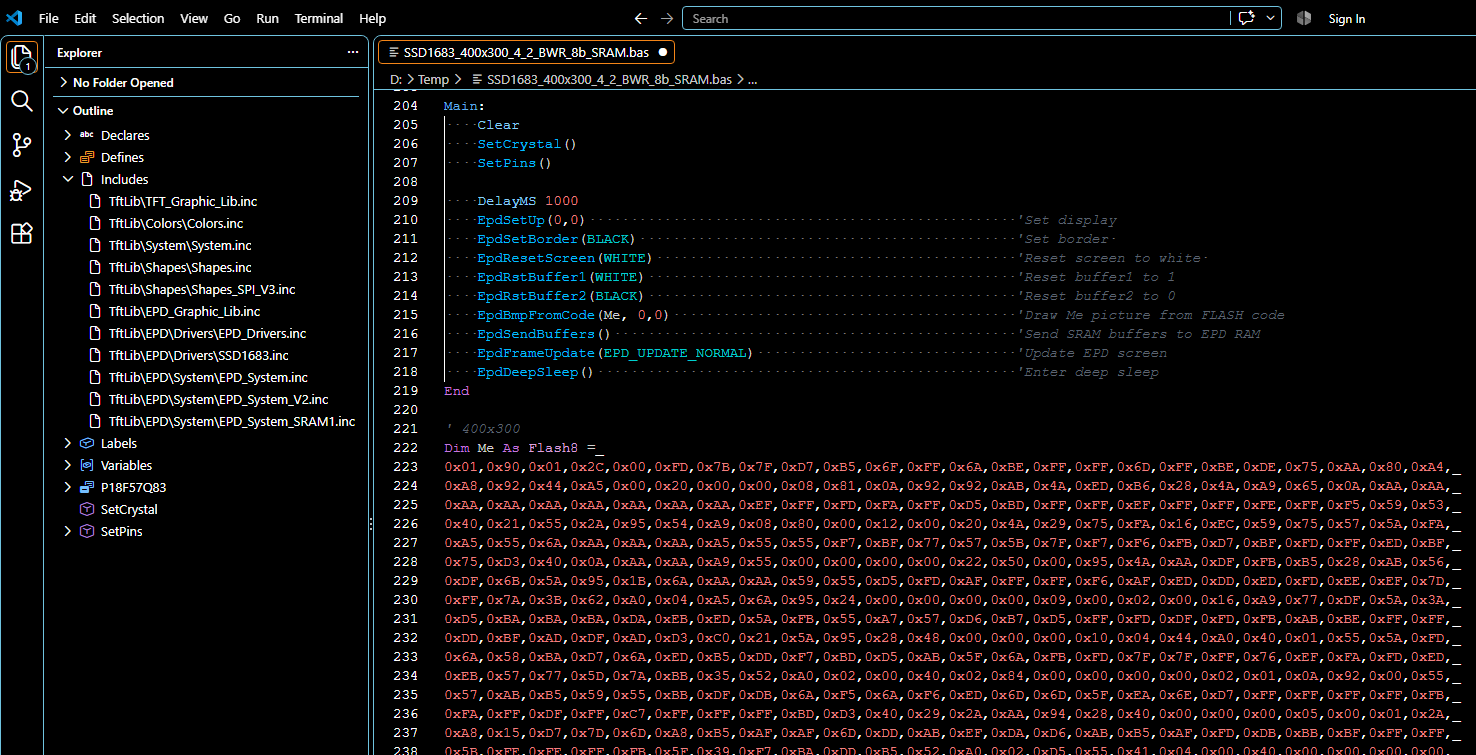This screenshot has height=755, width=1476.
Task: Click the Go Back arrow in the title bar
Action: [x=641, y=18]
